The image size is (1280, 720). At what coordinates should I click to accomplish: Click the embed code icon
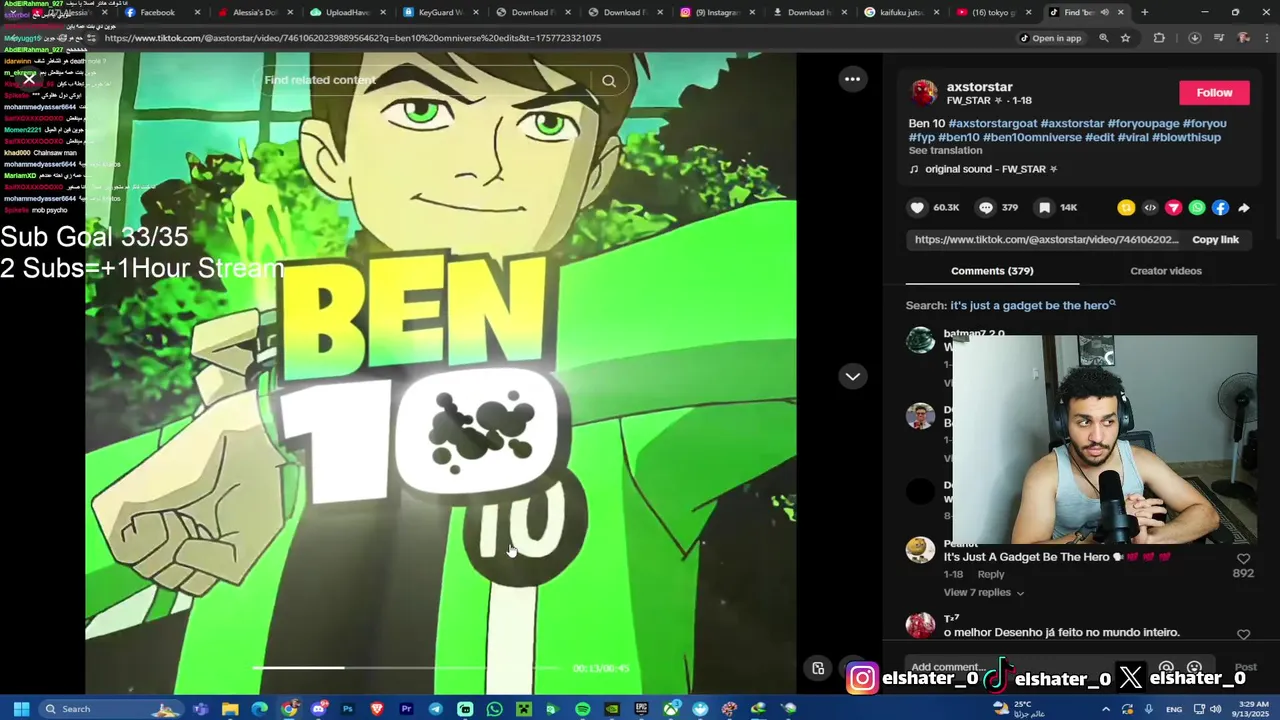(1150, 208)
